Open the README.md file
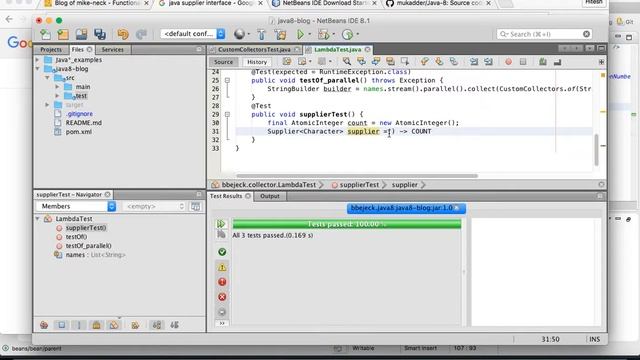This screenshot has height=360, width=640. pos(84,122)
